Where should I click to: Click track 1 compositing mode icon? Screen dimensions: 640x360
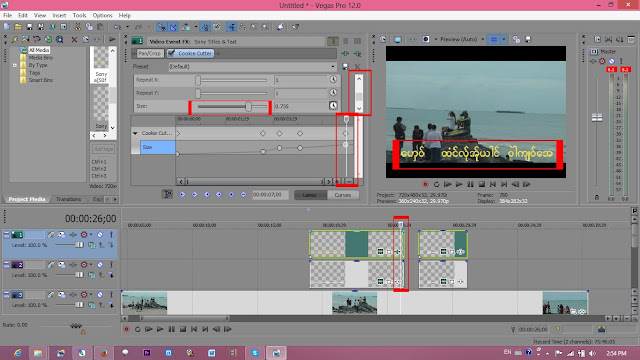91,245
